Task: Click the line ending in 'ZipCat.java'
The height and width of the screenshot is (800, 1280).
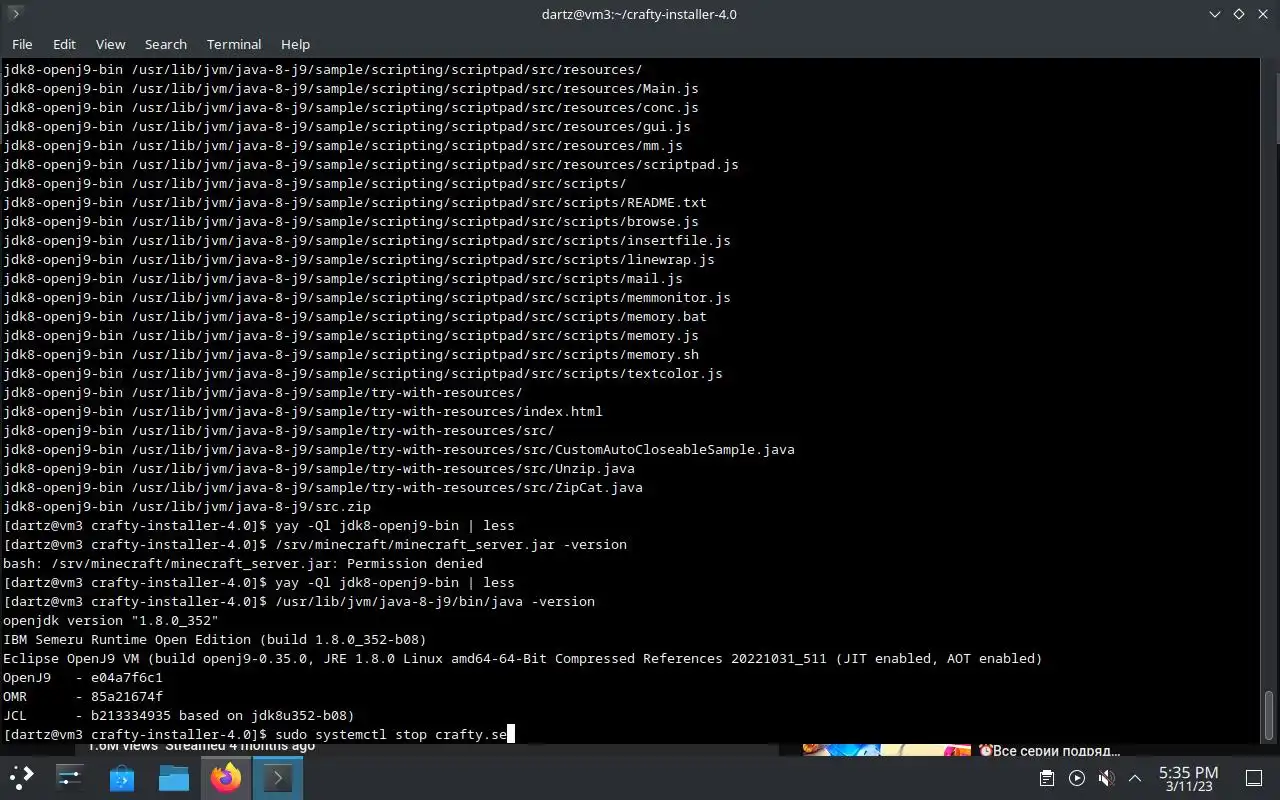Action: point(323,488)
